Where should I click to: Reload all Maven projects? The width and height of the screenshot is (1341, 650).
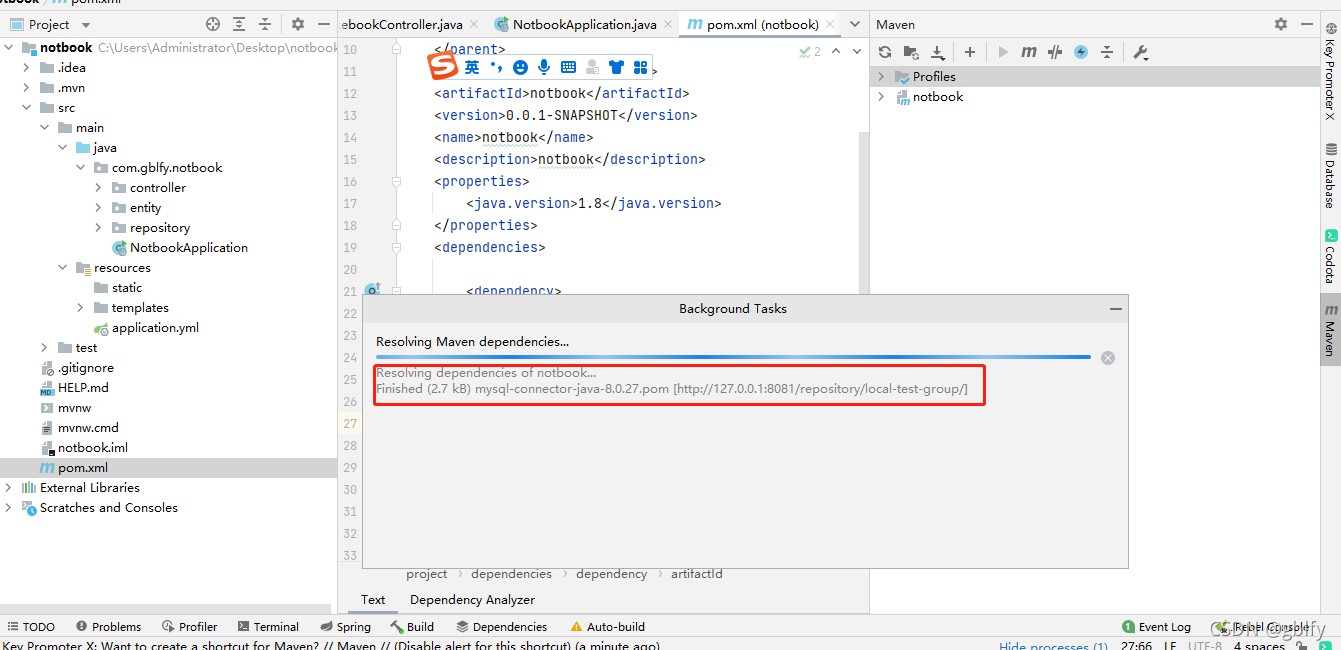coord(885,52)
